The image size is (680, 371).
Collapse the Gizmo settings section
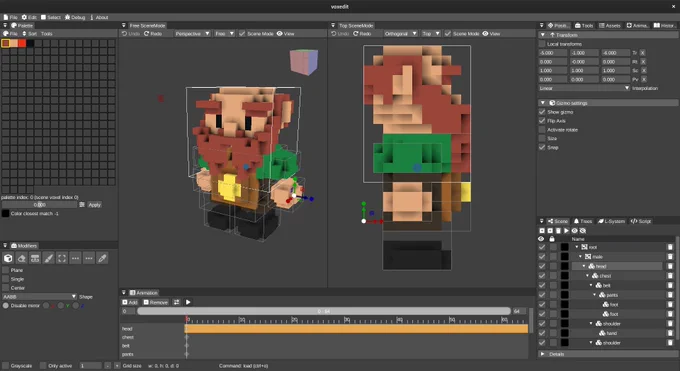point(543,103)
